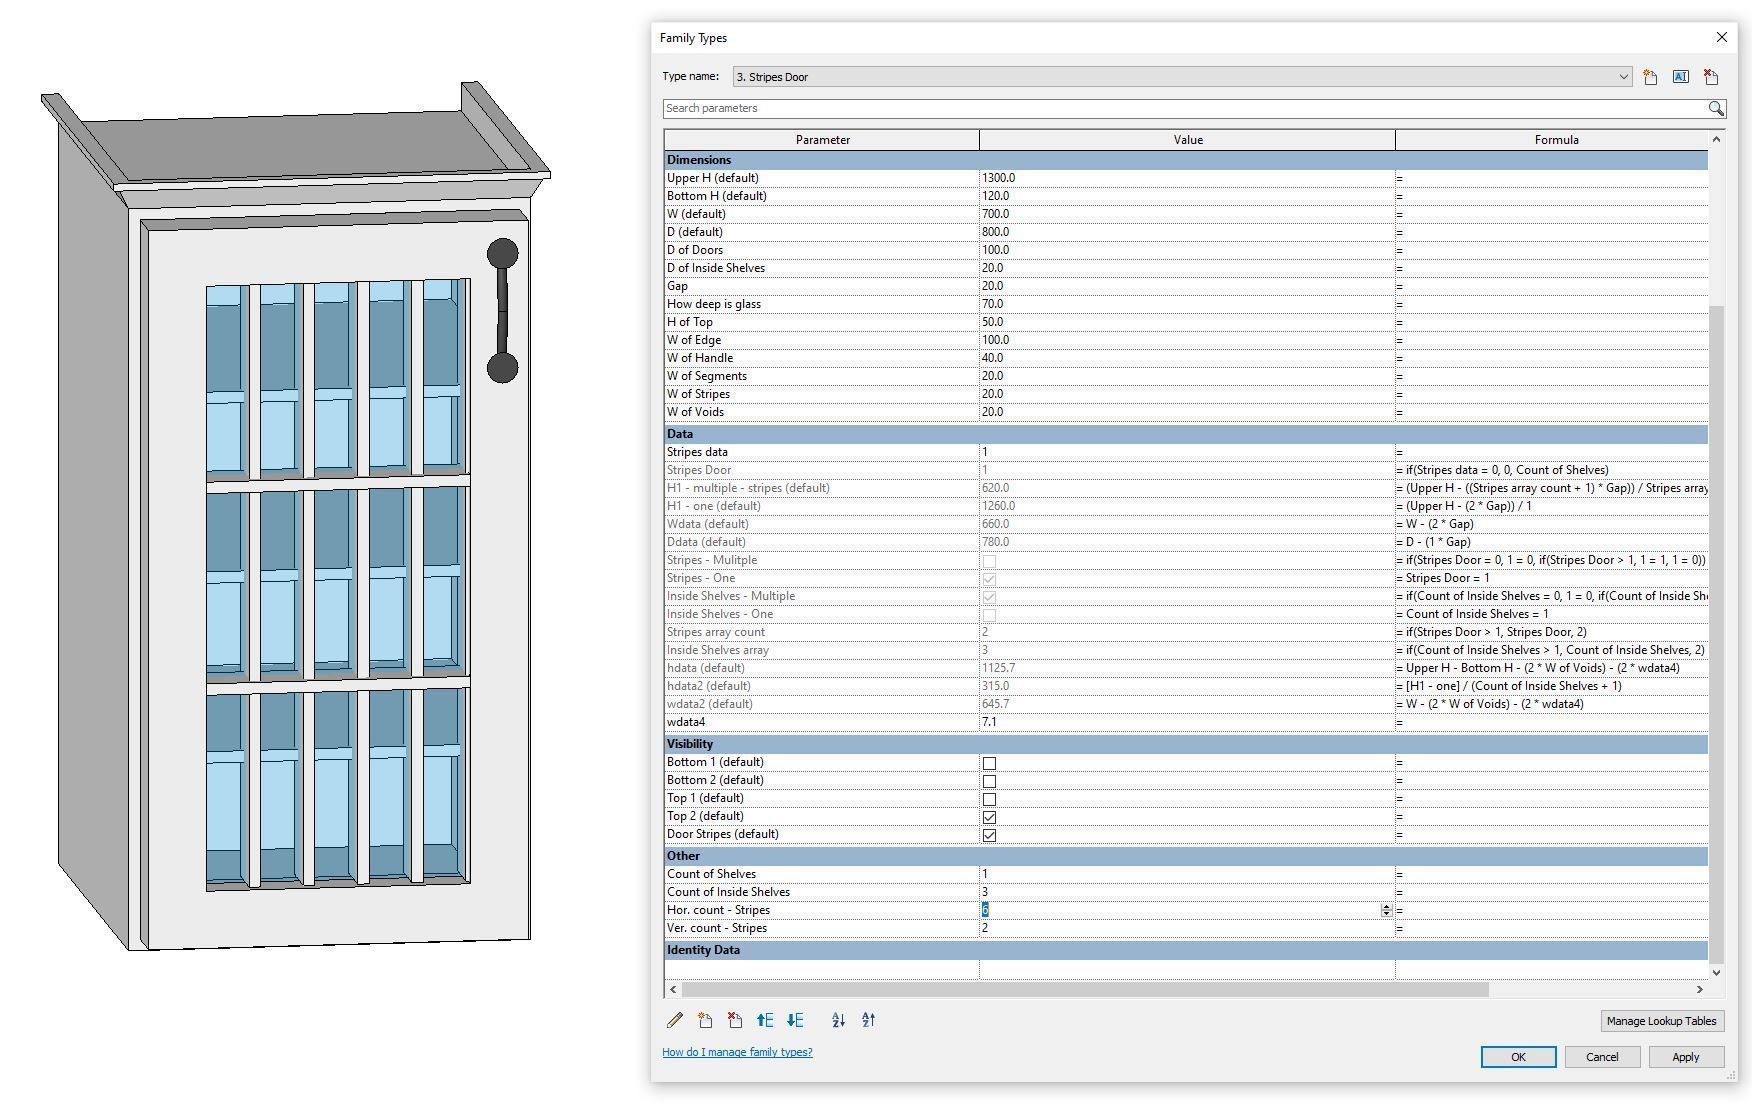The height and width of the screenshot is (1117, 1752).
Task: Click the Ver. count - Stripes value 2
Action: (x=985, y=928)
